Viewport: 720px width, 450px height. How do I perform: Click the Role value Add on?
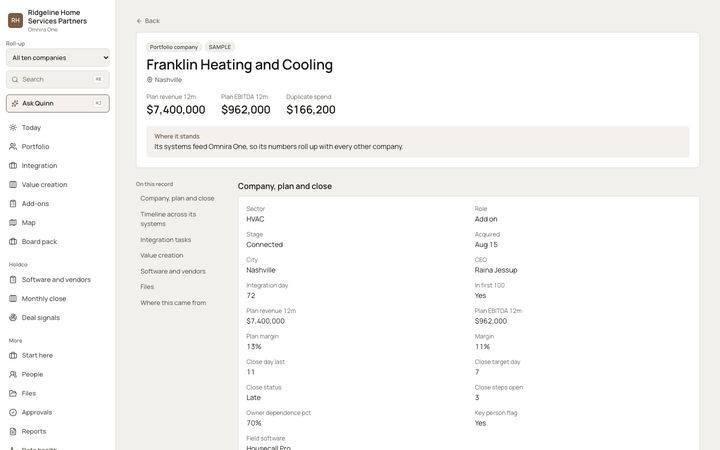(486, 219)
